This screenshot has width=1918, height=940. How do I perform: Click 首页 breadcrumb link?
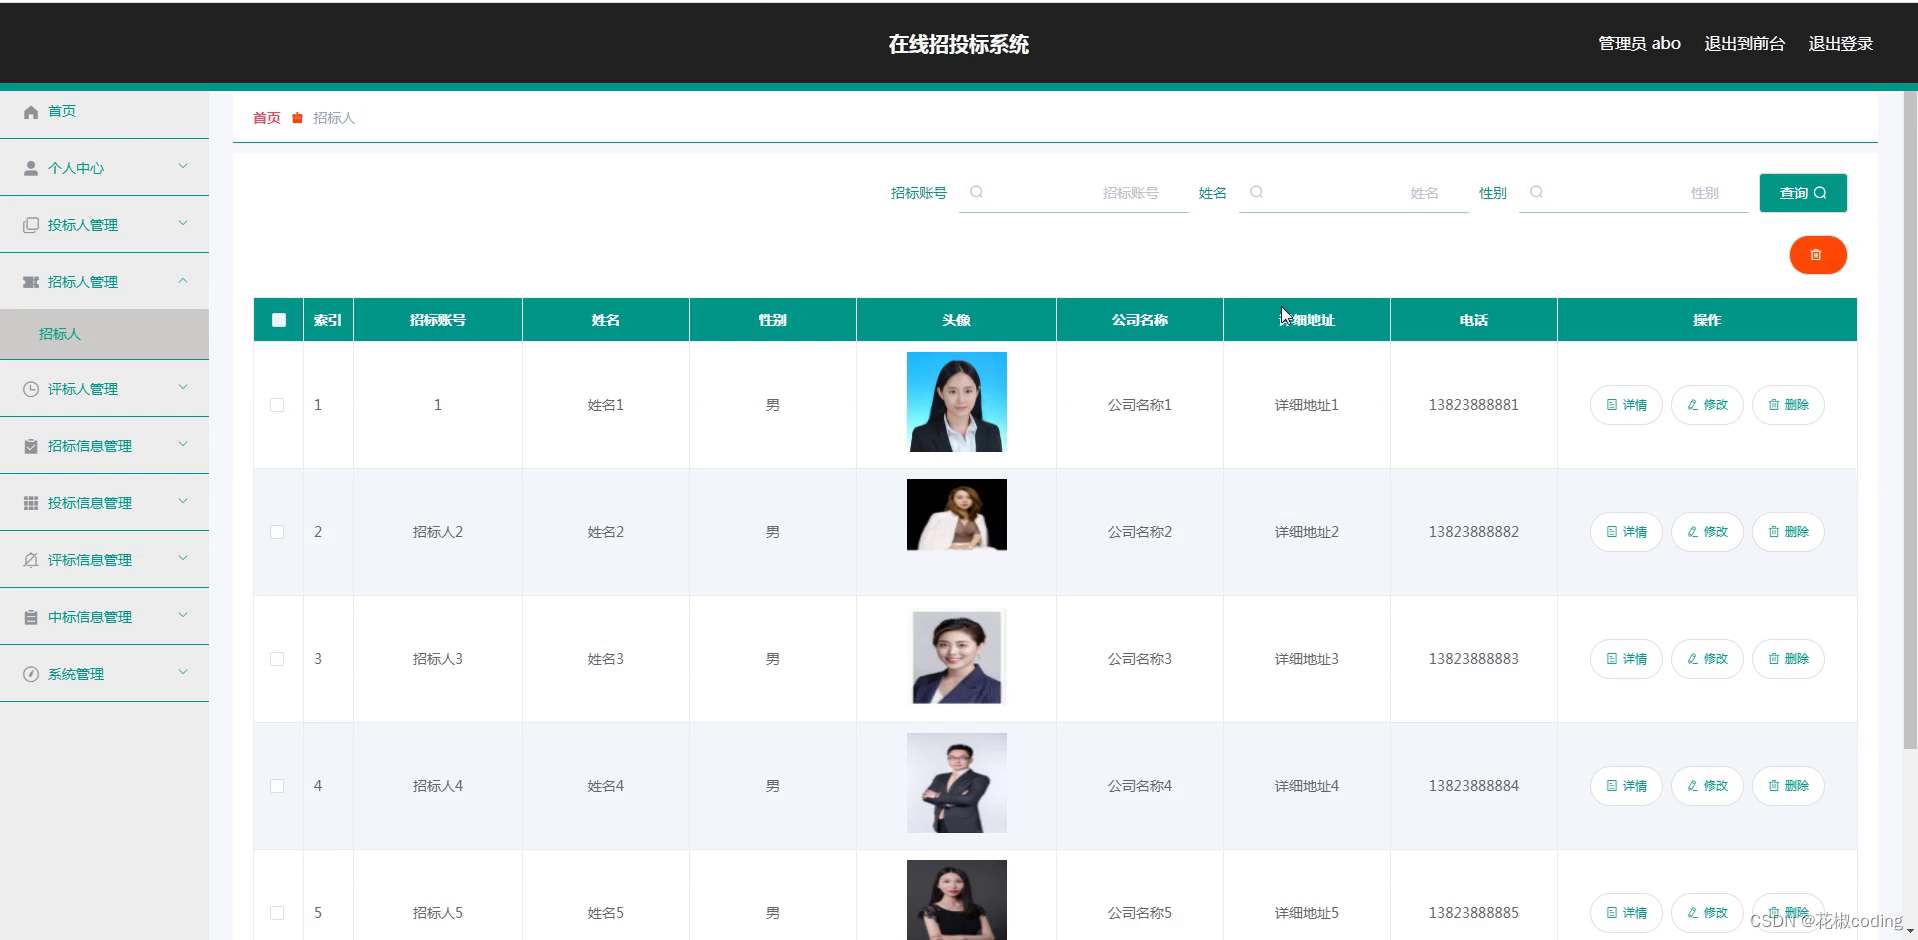click(x=267, y=118)
